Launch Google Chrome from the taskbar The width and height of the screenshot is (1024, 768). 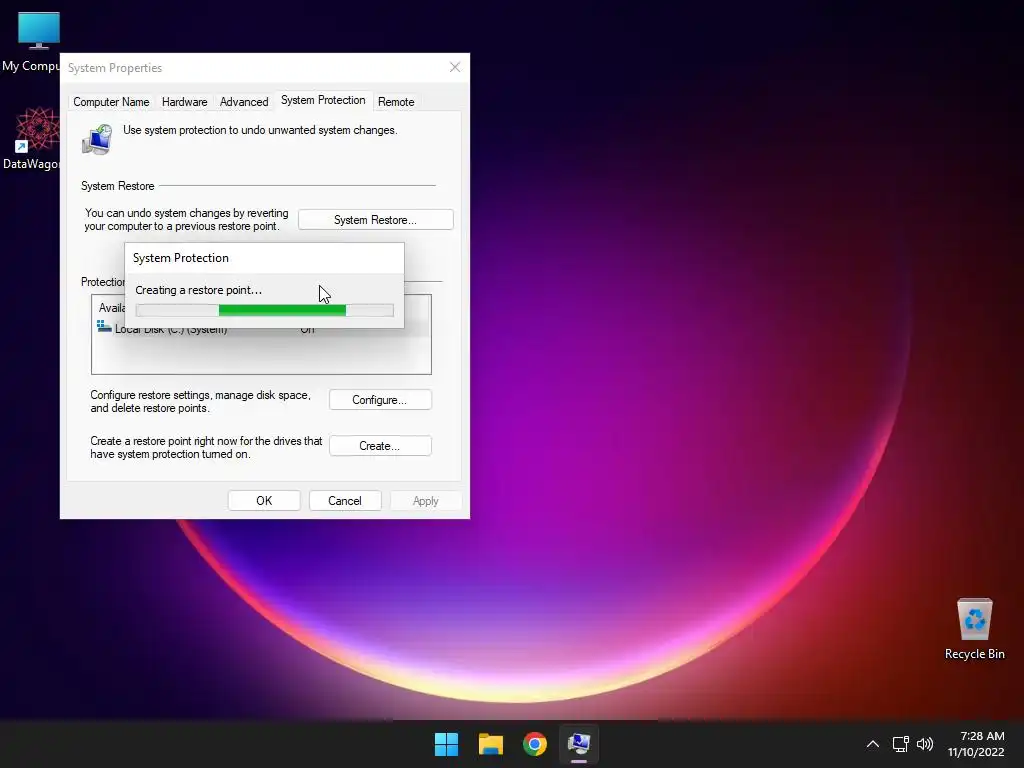[535, 744]
